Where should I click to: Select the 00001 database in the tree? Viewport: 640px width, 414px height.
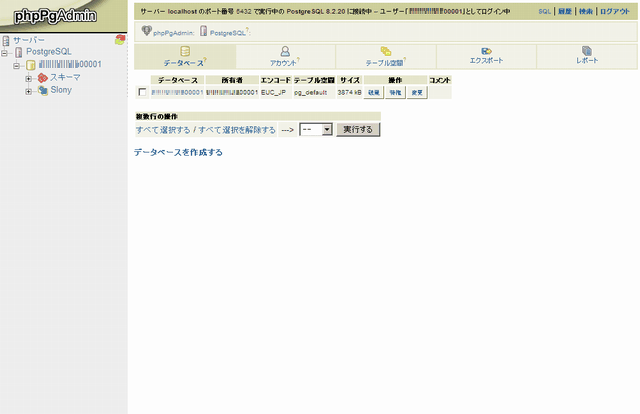click(x=70, y=64)
